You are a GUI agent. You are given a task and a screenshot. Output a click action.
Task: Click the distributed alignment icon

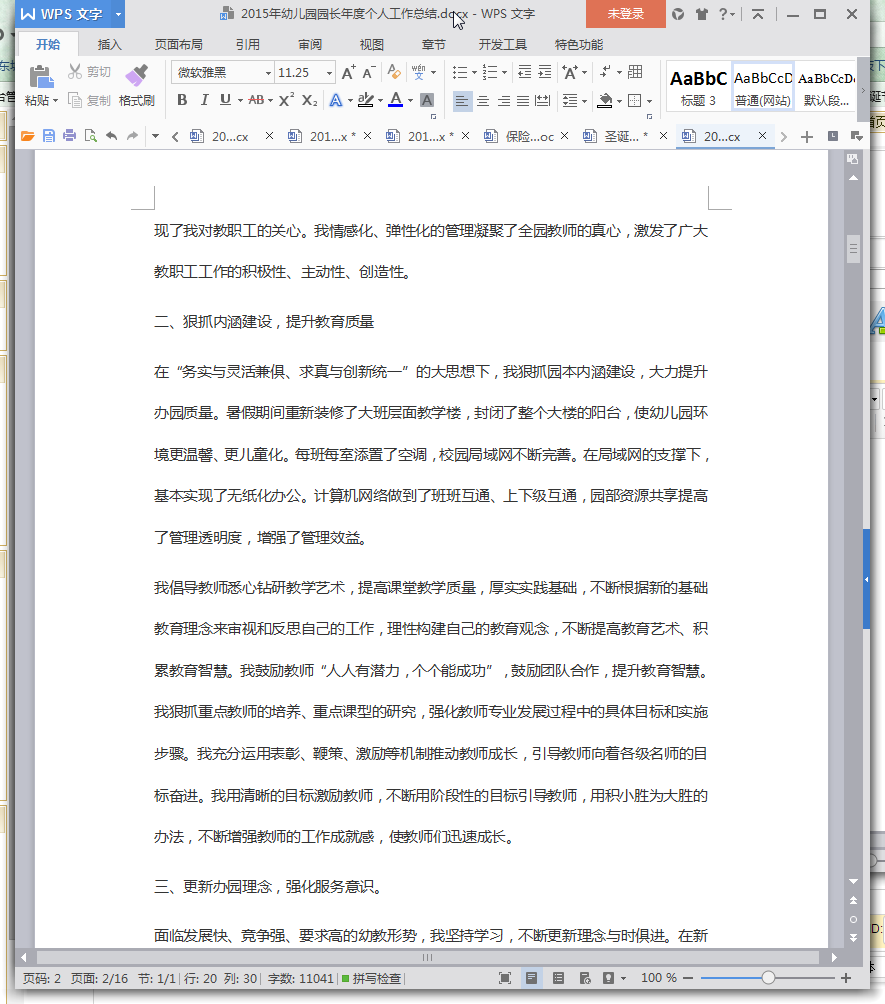click(x=542, y=101)
